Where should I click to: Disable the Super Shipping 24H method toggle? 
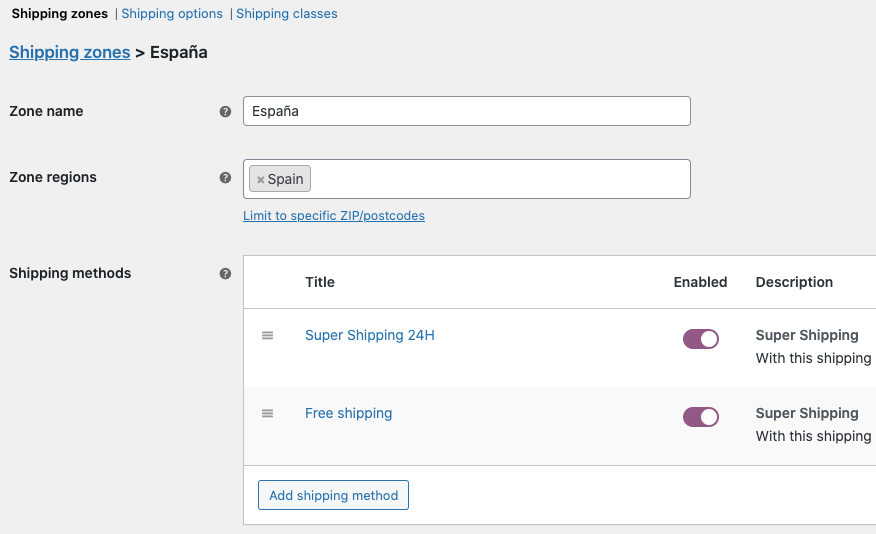click(x=701, y=339)
